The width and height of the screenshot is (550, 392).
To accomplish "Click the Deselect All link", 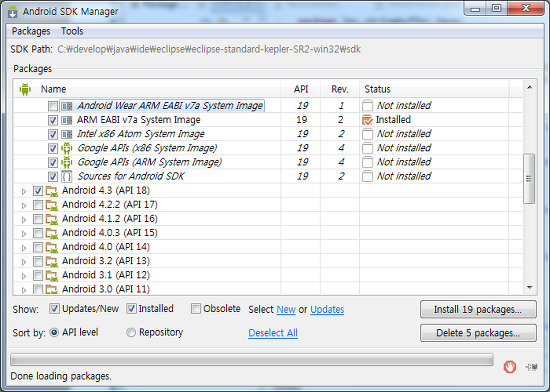I will tap(273, 333).
